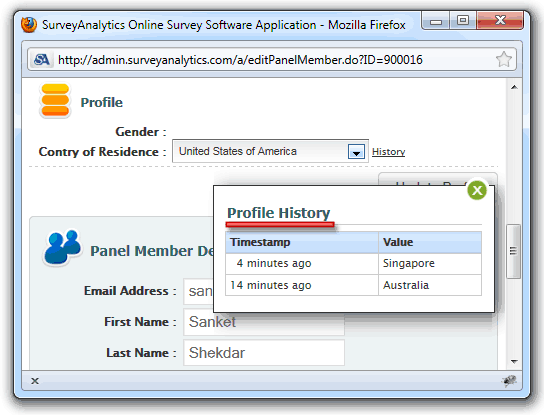Image resolution: width=544 pixels, height=415 pixels.
Task: Click the First Name field with Sanket
Action: pos(264,322)
